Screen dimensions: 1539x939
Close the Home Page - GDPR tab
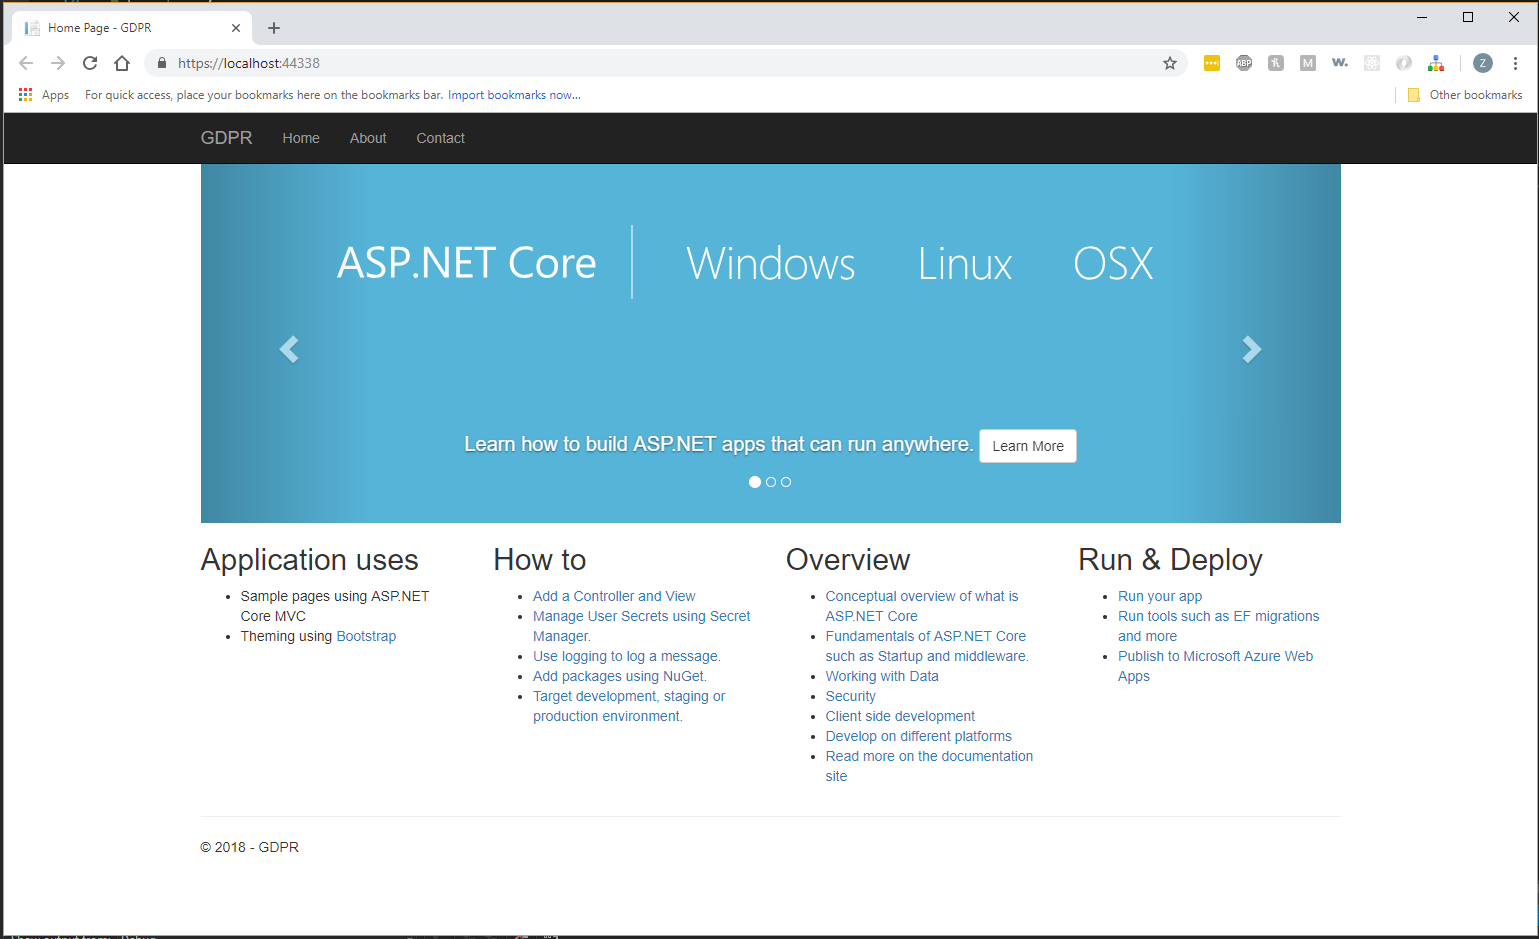(x=236, y=28)
